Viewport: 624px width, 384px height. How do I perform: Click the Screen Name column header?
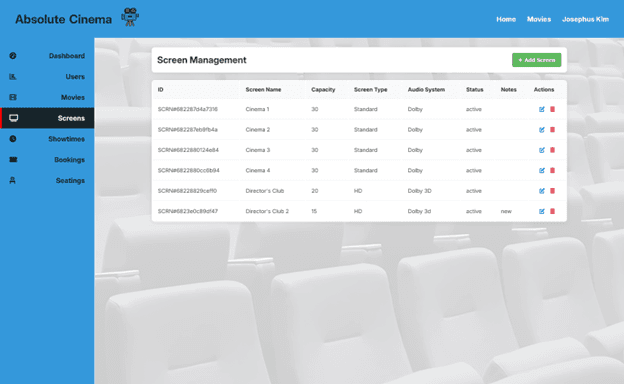(263, 90)
